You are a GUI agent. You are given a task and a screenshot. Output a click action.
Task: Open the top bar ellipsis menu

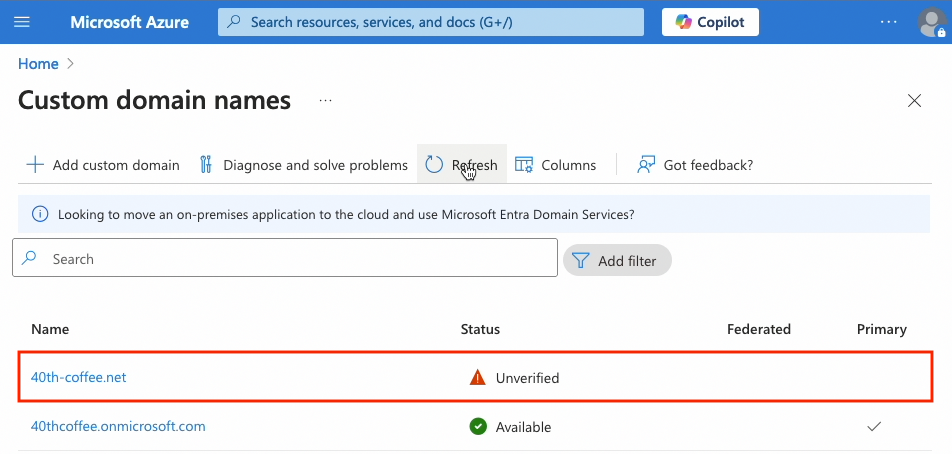(888, 22)
